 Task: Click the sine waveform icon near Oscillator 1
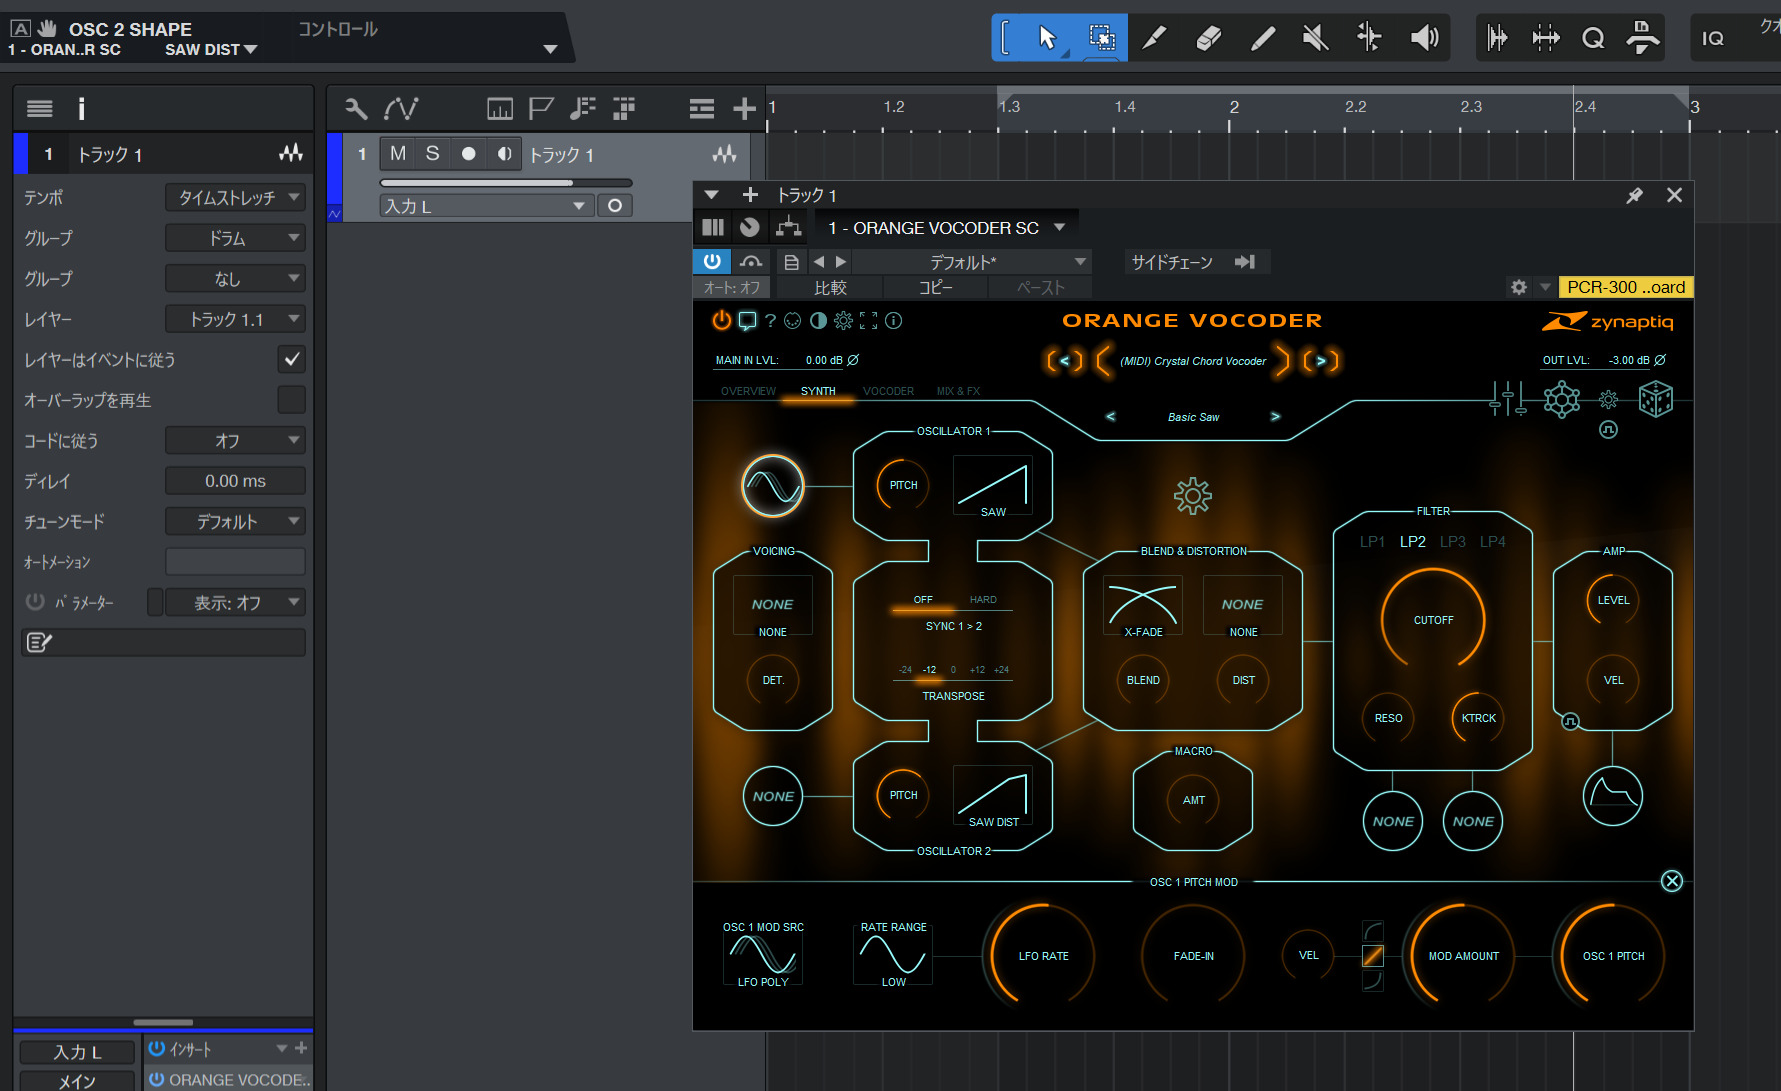(772, 486)
